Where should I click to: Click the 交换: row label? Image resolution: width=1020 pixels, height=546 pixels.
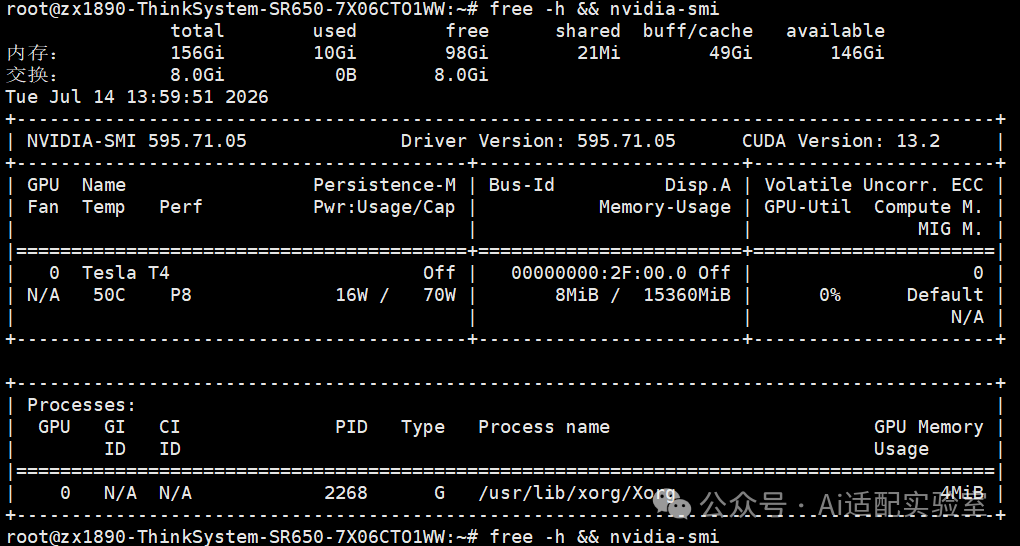[32, 75]
